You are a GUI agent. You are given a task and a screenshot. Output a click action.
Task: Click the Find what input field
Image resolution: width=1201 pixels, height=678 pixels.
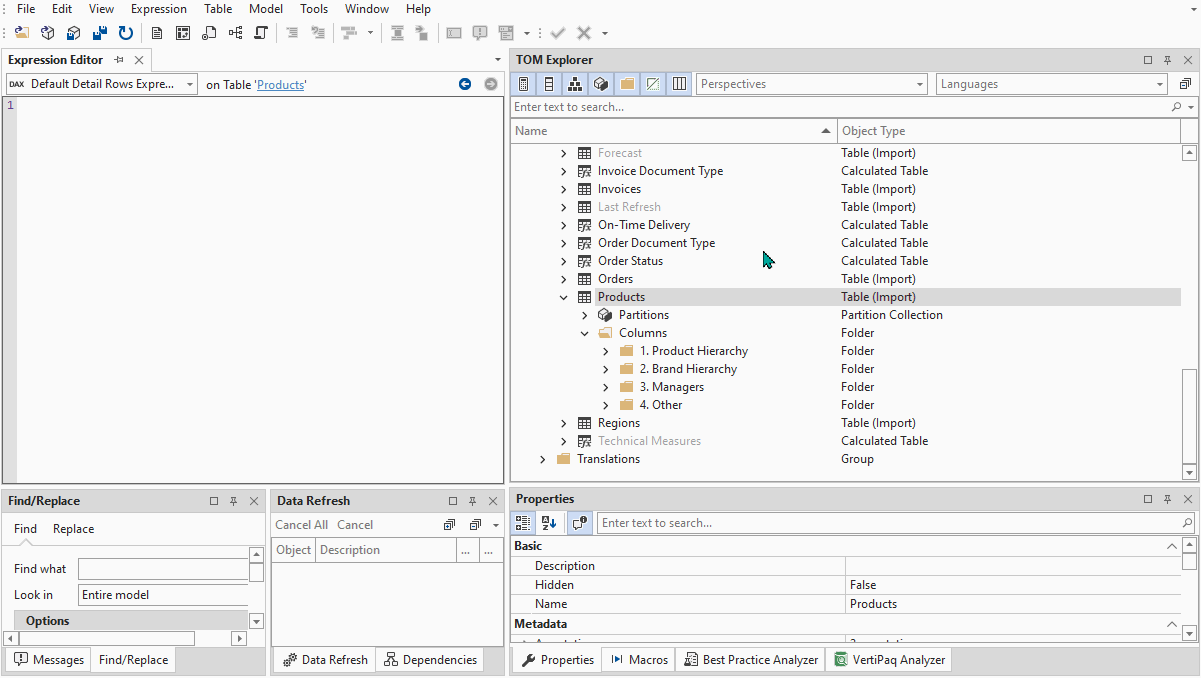click(x=162, y=568)
